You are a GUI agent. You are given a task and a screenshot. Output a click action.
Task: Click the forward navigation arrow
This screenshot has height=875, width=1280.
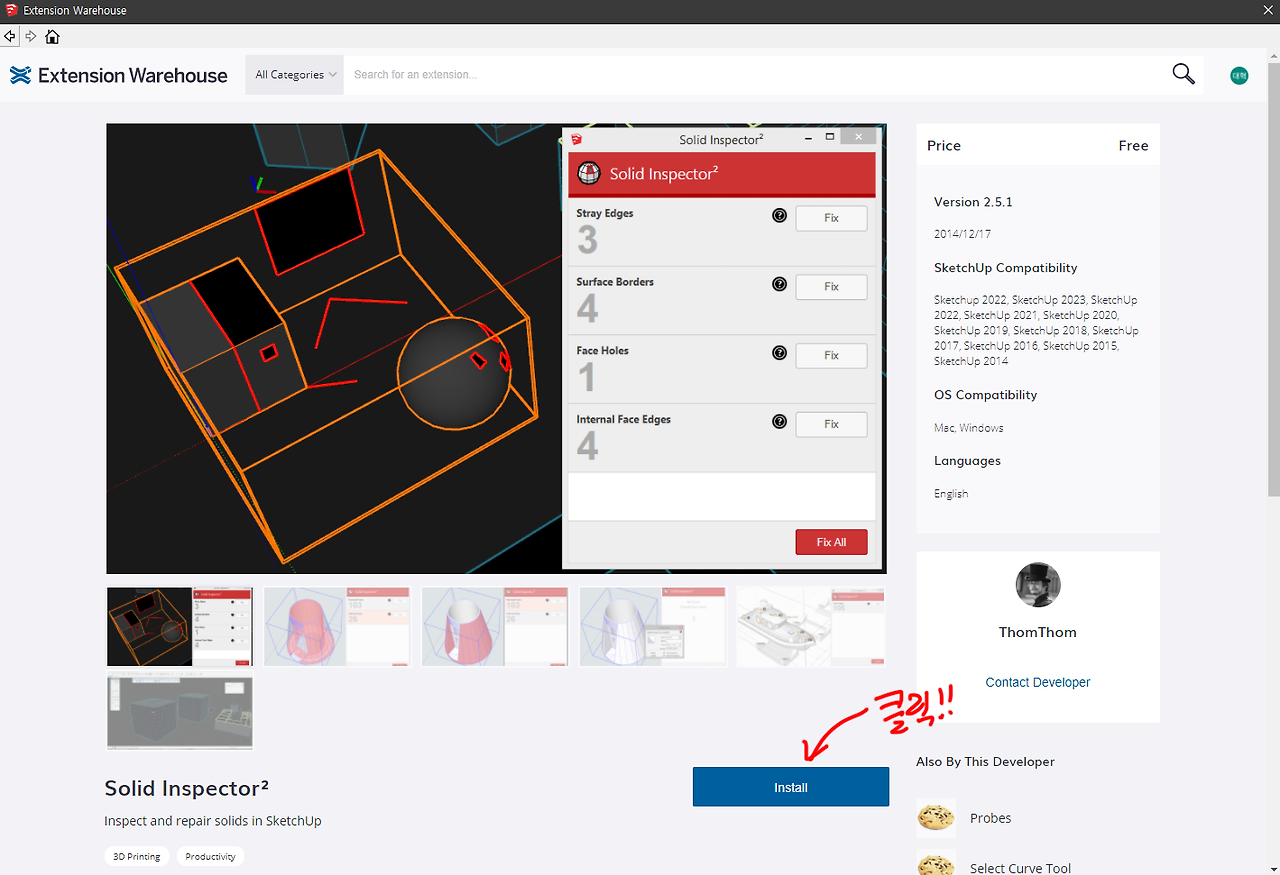tap(30, 36)
